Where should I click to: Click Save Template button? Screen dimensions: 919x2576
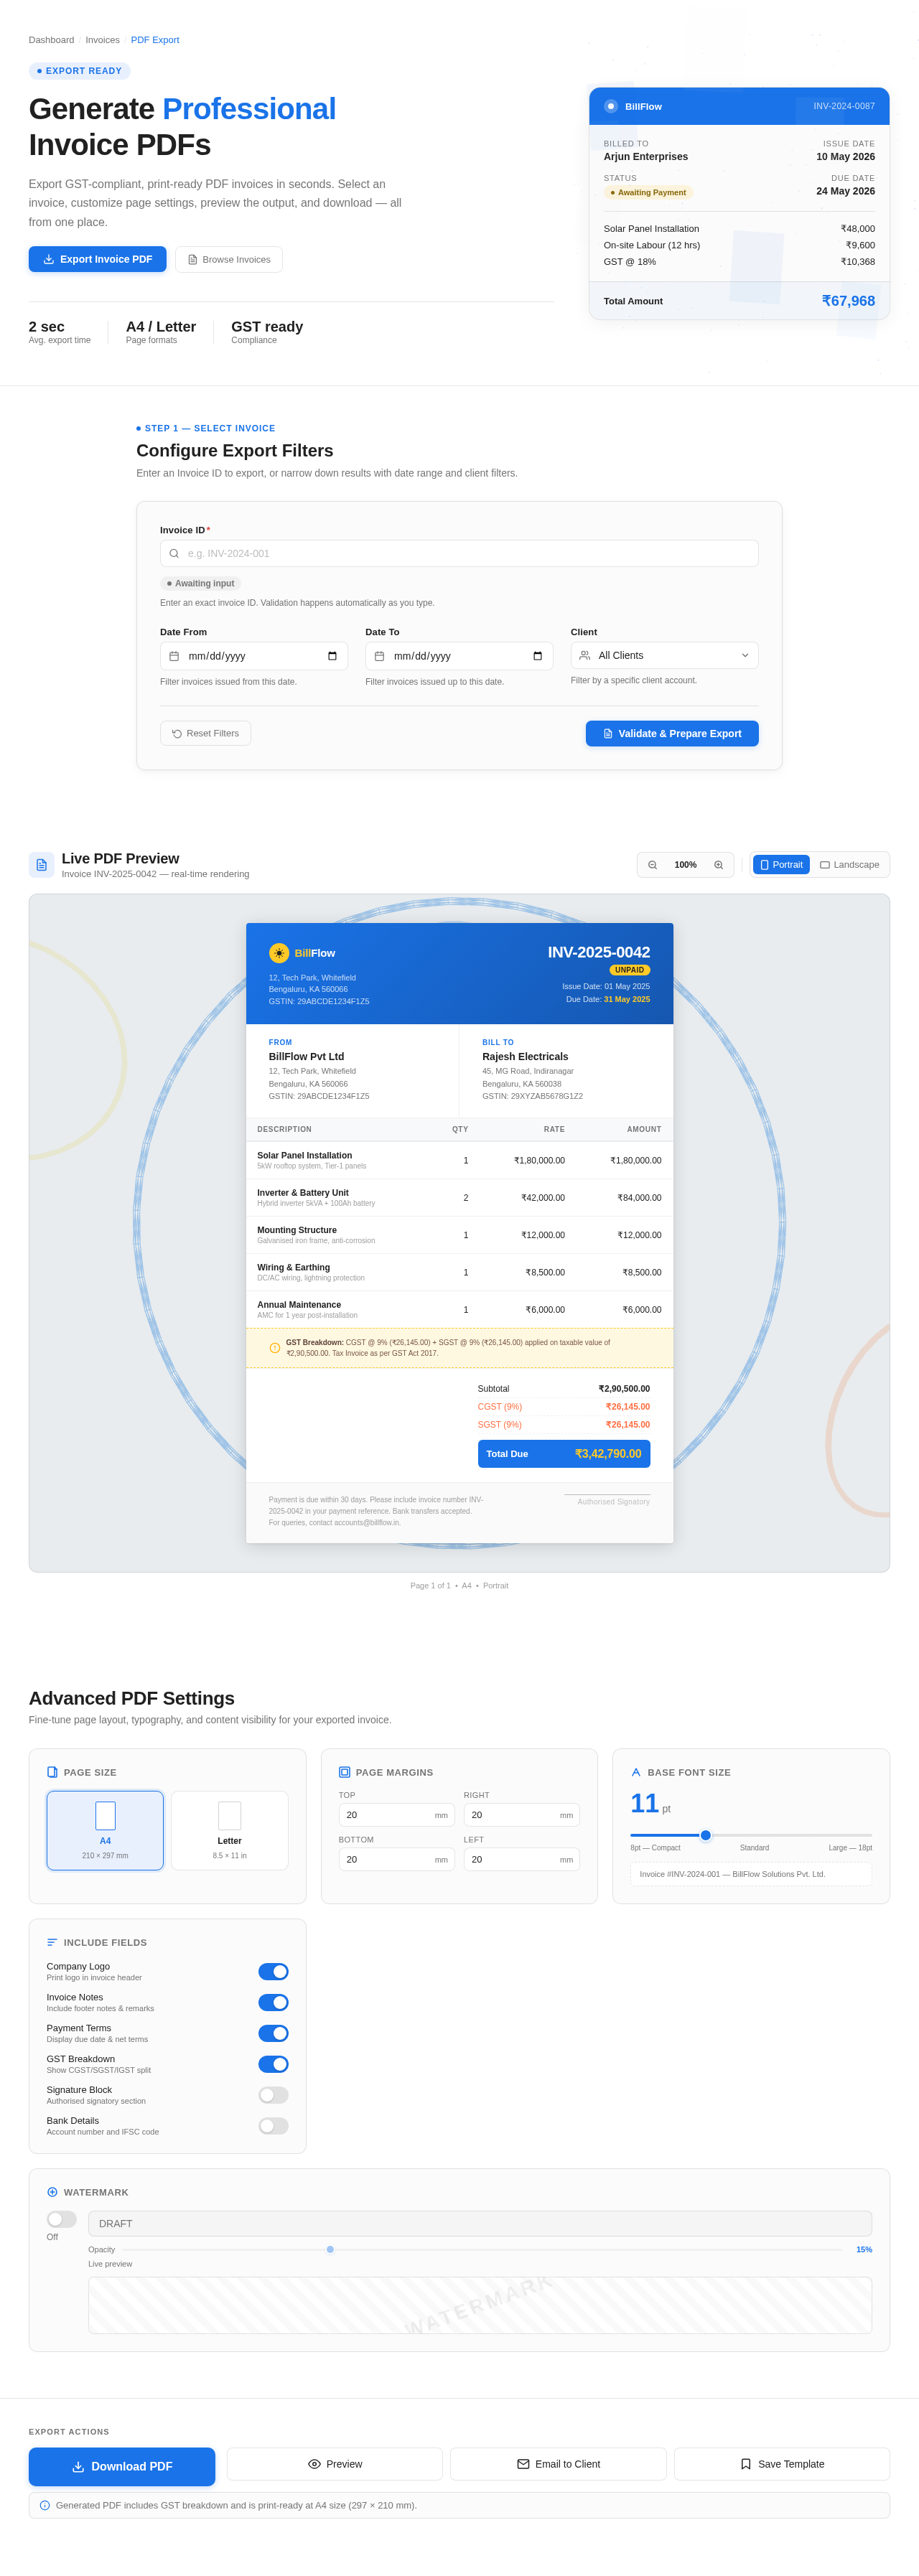[x=782, y=2464]
